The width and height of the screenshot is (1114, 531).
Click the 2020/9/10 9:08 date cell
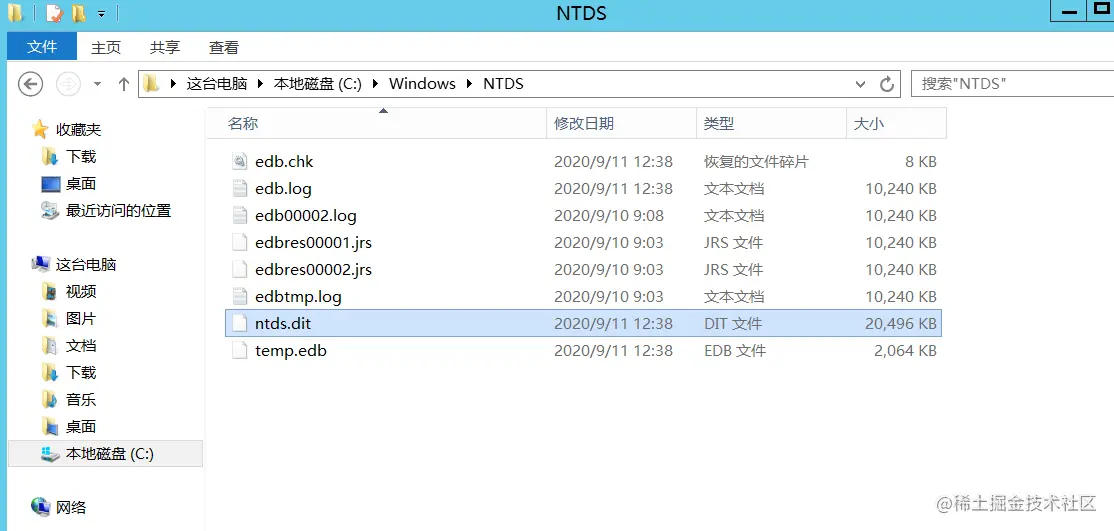coord(608,215)
